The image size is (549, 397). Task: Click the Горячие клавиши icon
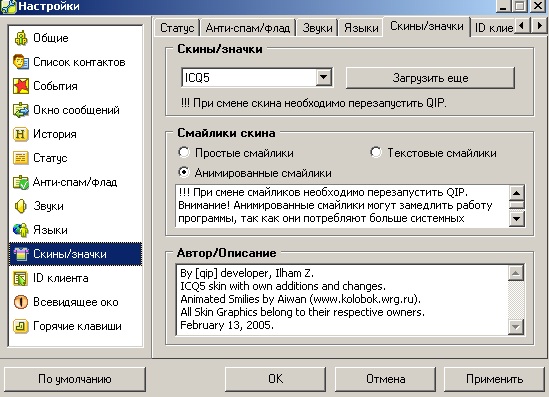pos(21,326)
